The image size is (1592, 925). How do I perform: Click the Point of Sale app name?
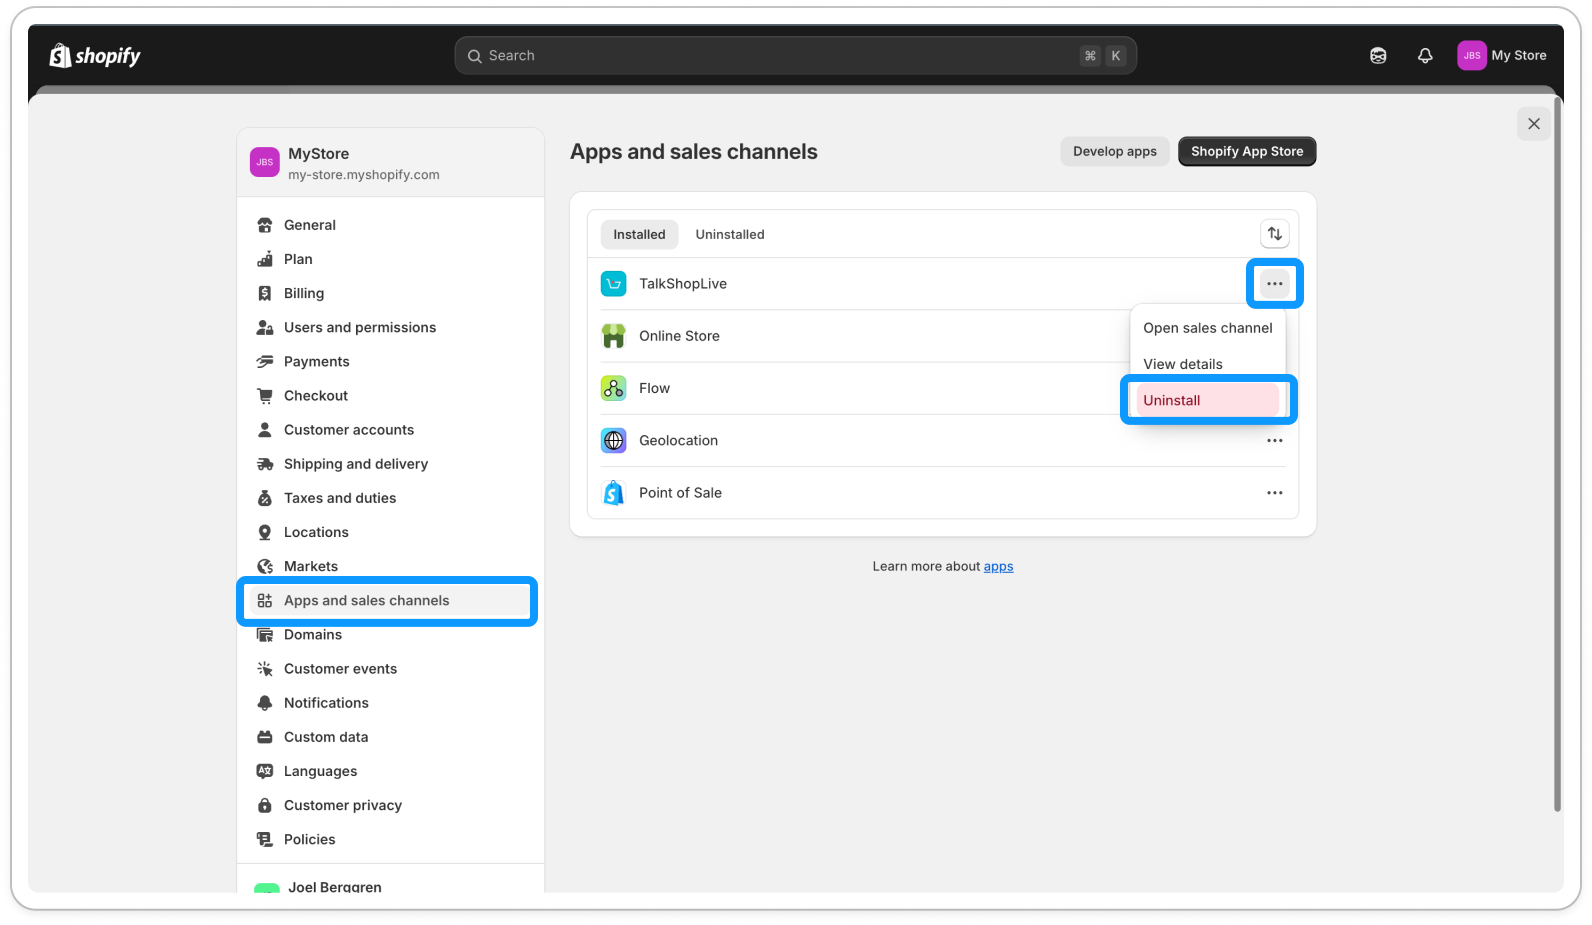click(x=680, y=493)
